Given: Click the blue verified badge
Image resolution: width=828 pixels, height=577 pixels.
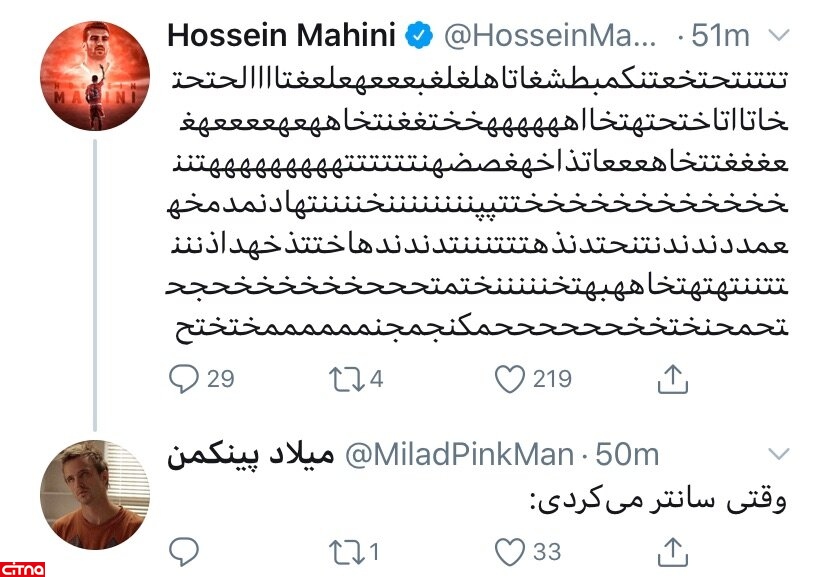Looking at the screenshot, I should [419, 37].
